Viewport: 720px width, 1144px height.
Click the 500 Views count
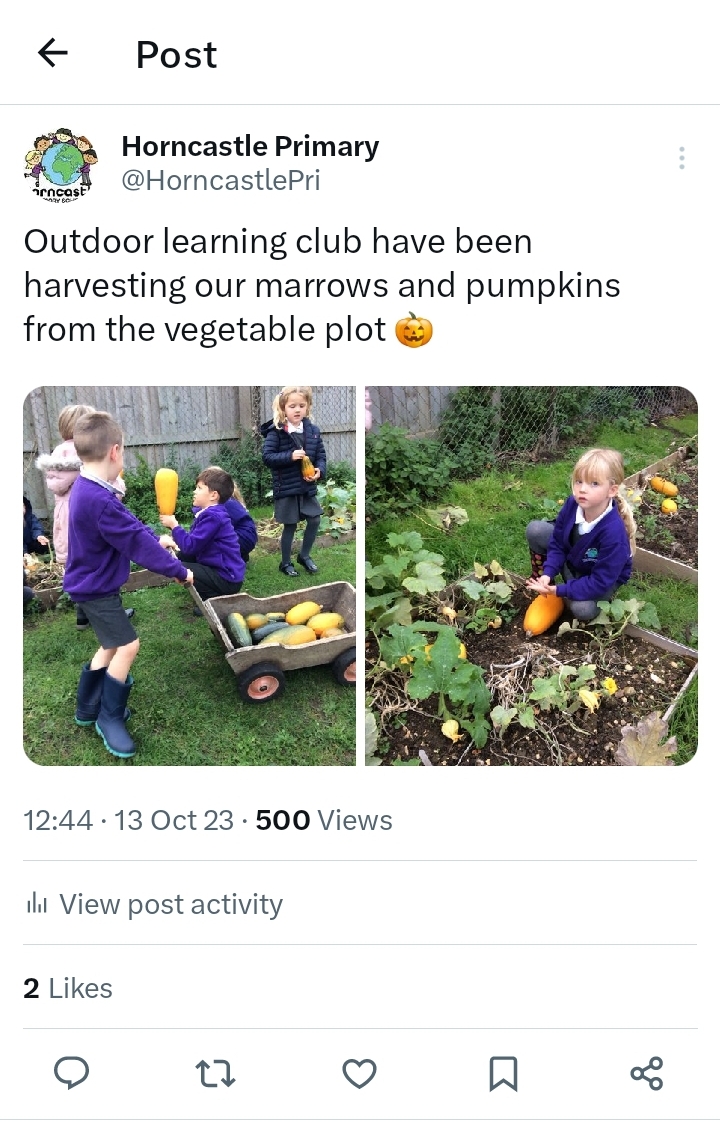(324, 820)
